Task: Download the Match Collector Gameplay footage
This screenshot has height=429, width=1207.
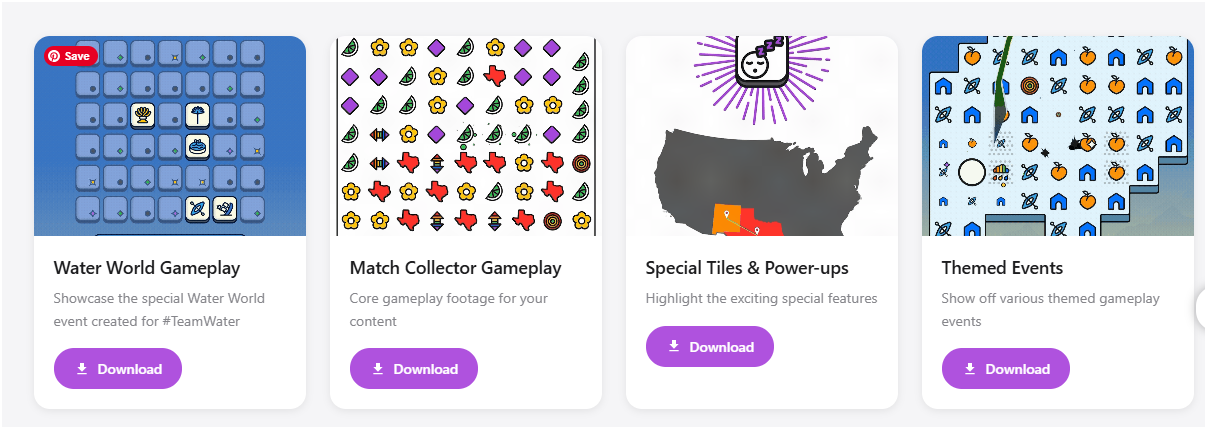Action: (414, 369)
